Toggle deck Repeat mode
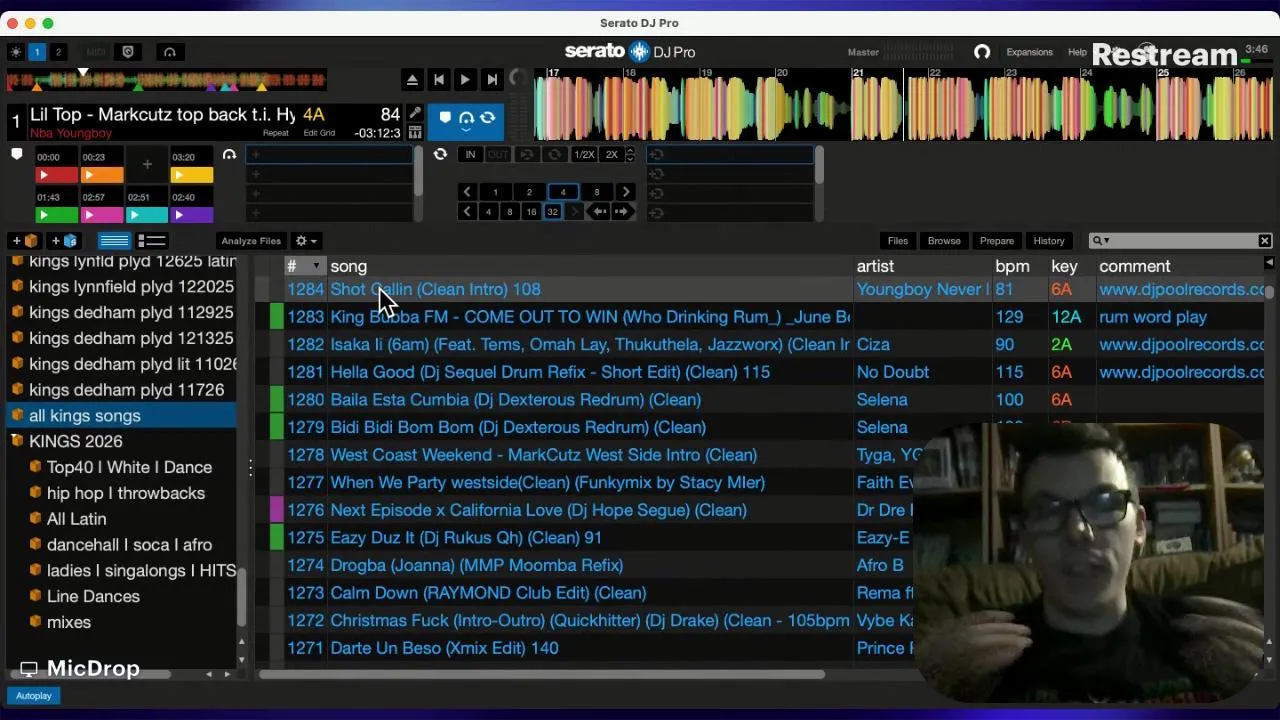Viewport: 1280px width, 720px height. coord(276,133)
